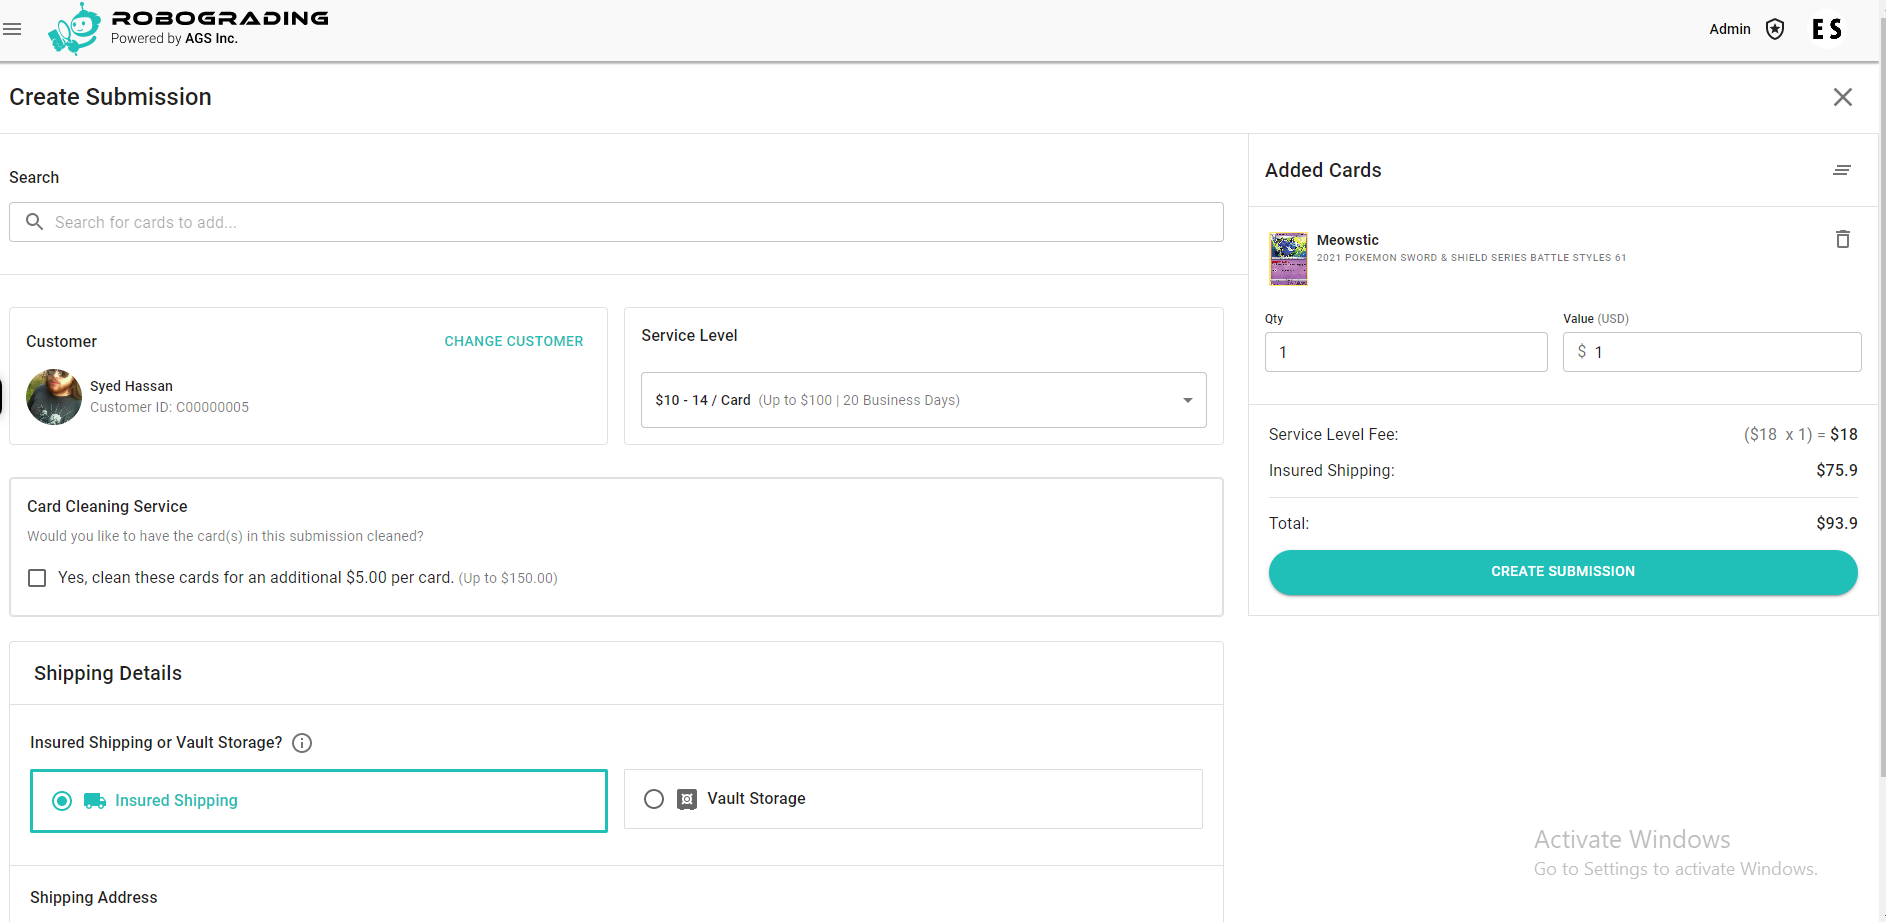Click the Qty input field
Screen dimensions: 1886x922
(x=1405, y=352)
